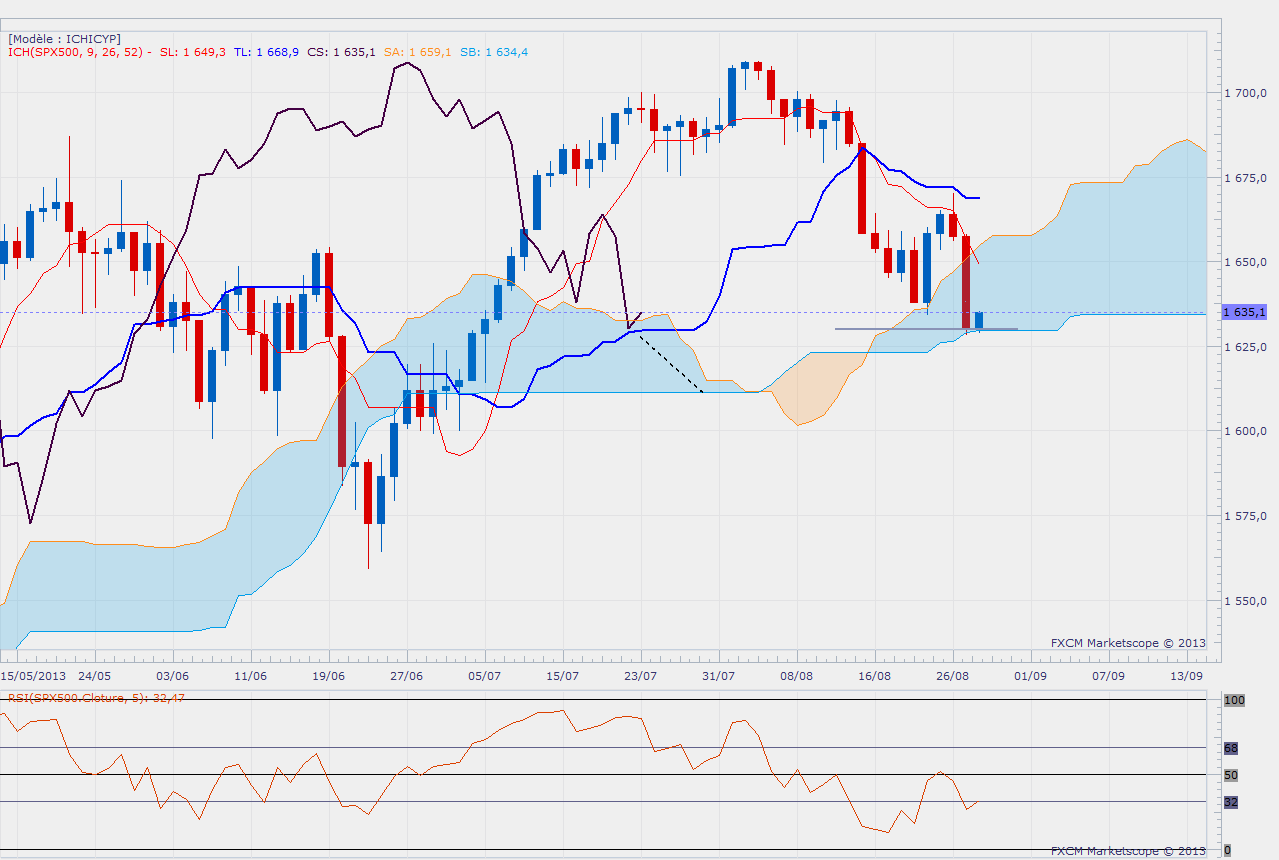The image size is (1279, 860).
Task: Click the 19/06 date label
Action: pos(329,675)
